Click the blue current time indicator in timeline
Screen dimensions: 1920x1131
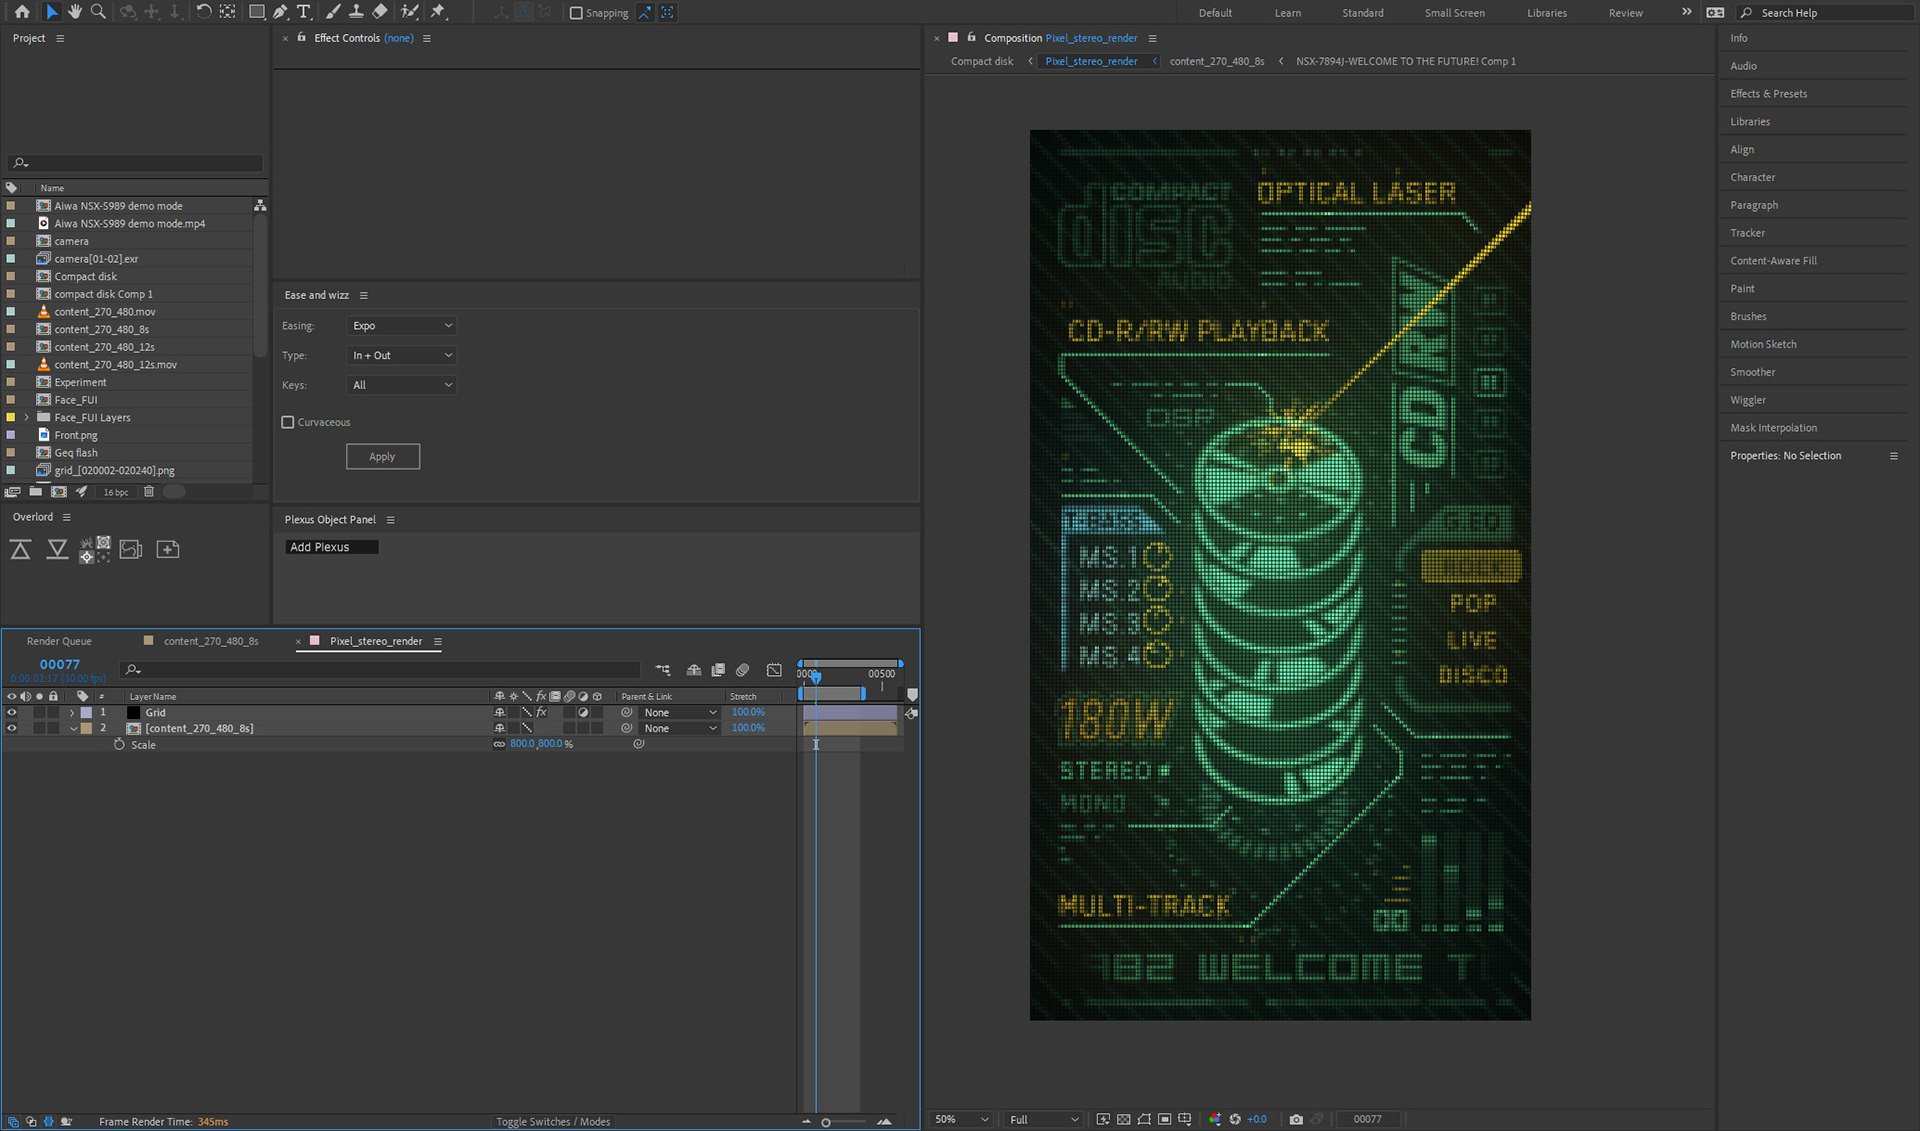(816, 677)
